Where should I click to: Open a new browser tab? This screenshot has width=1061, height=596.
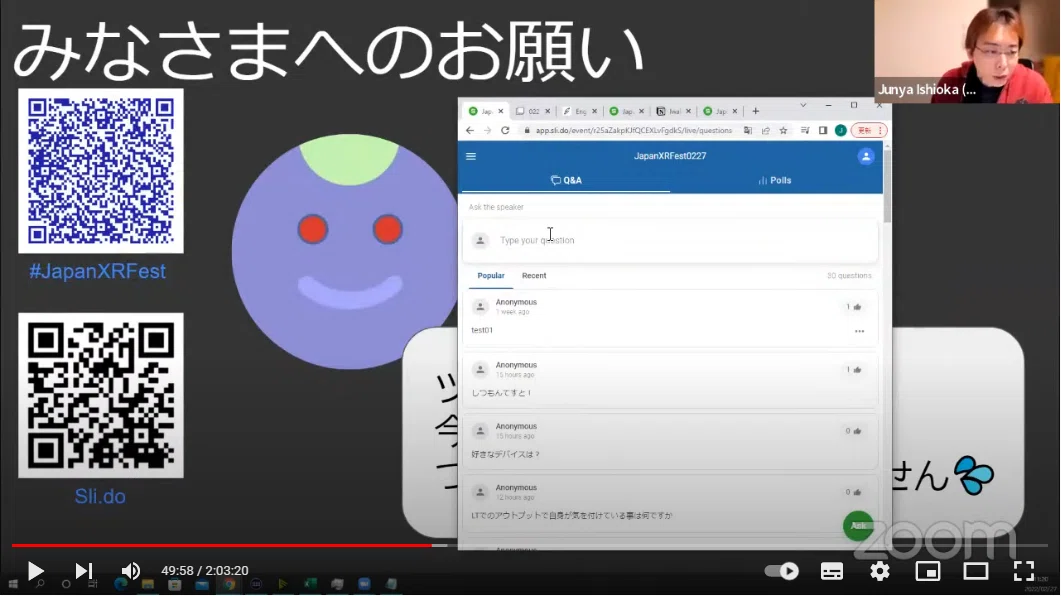(x=755, y=111)
